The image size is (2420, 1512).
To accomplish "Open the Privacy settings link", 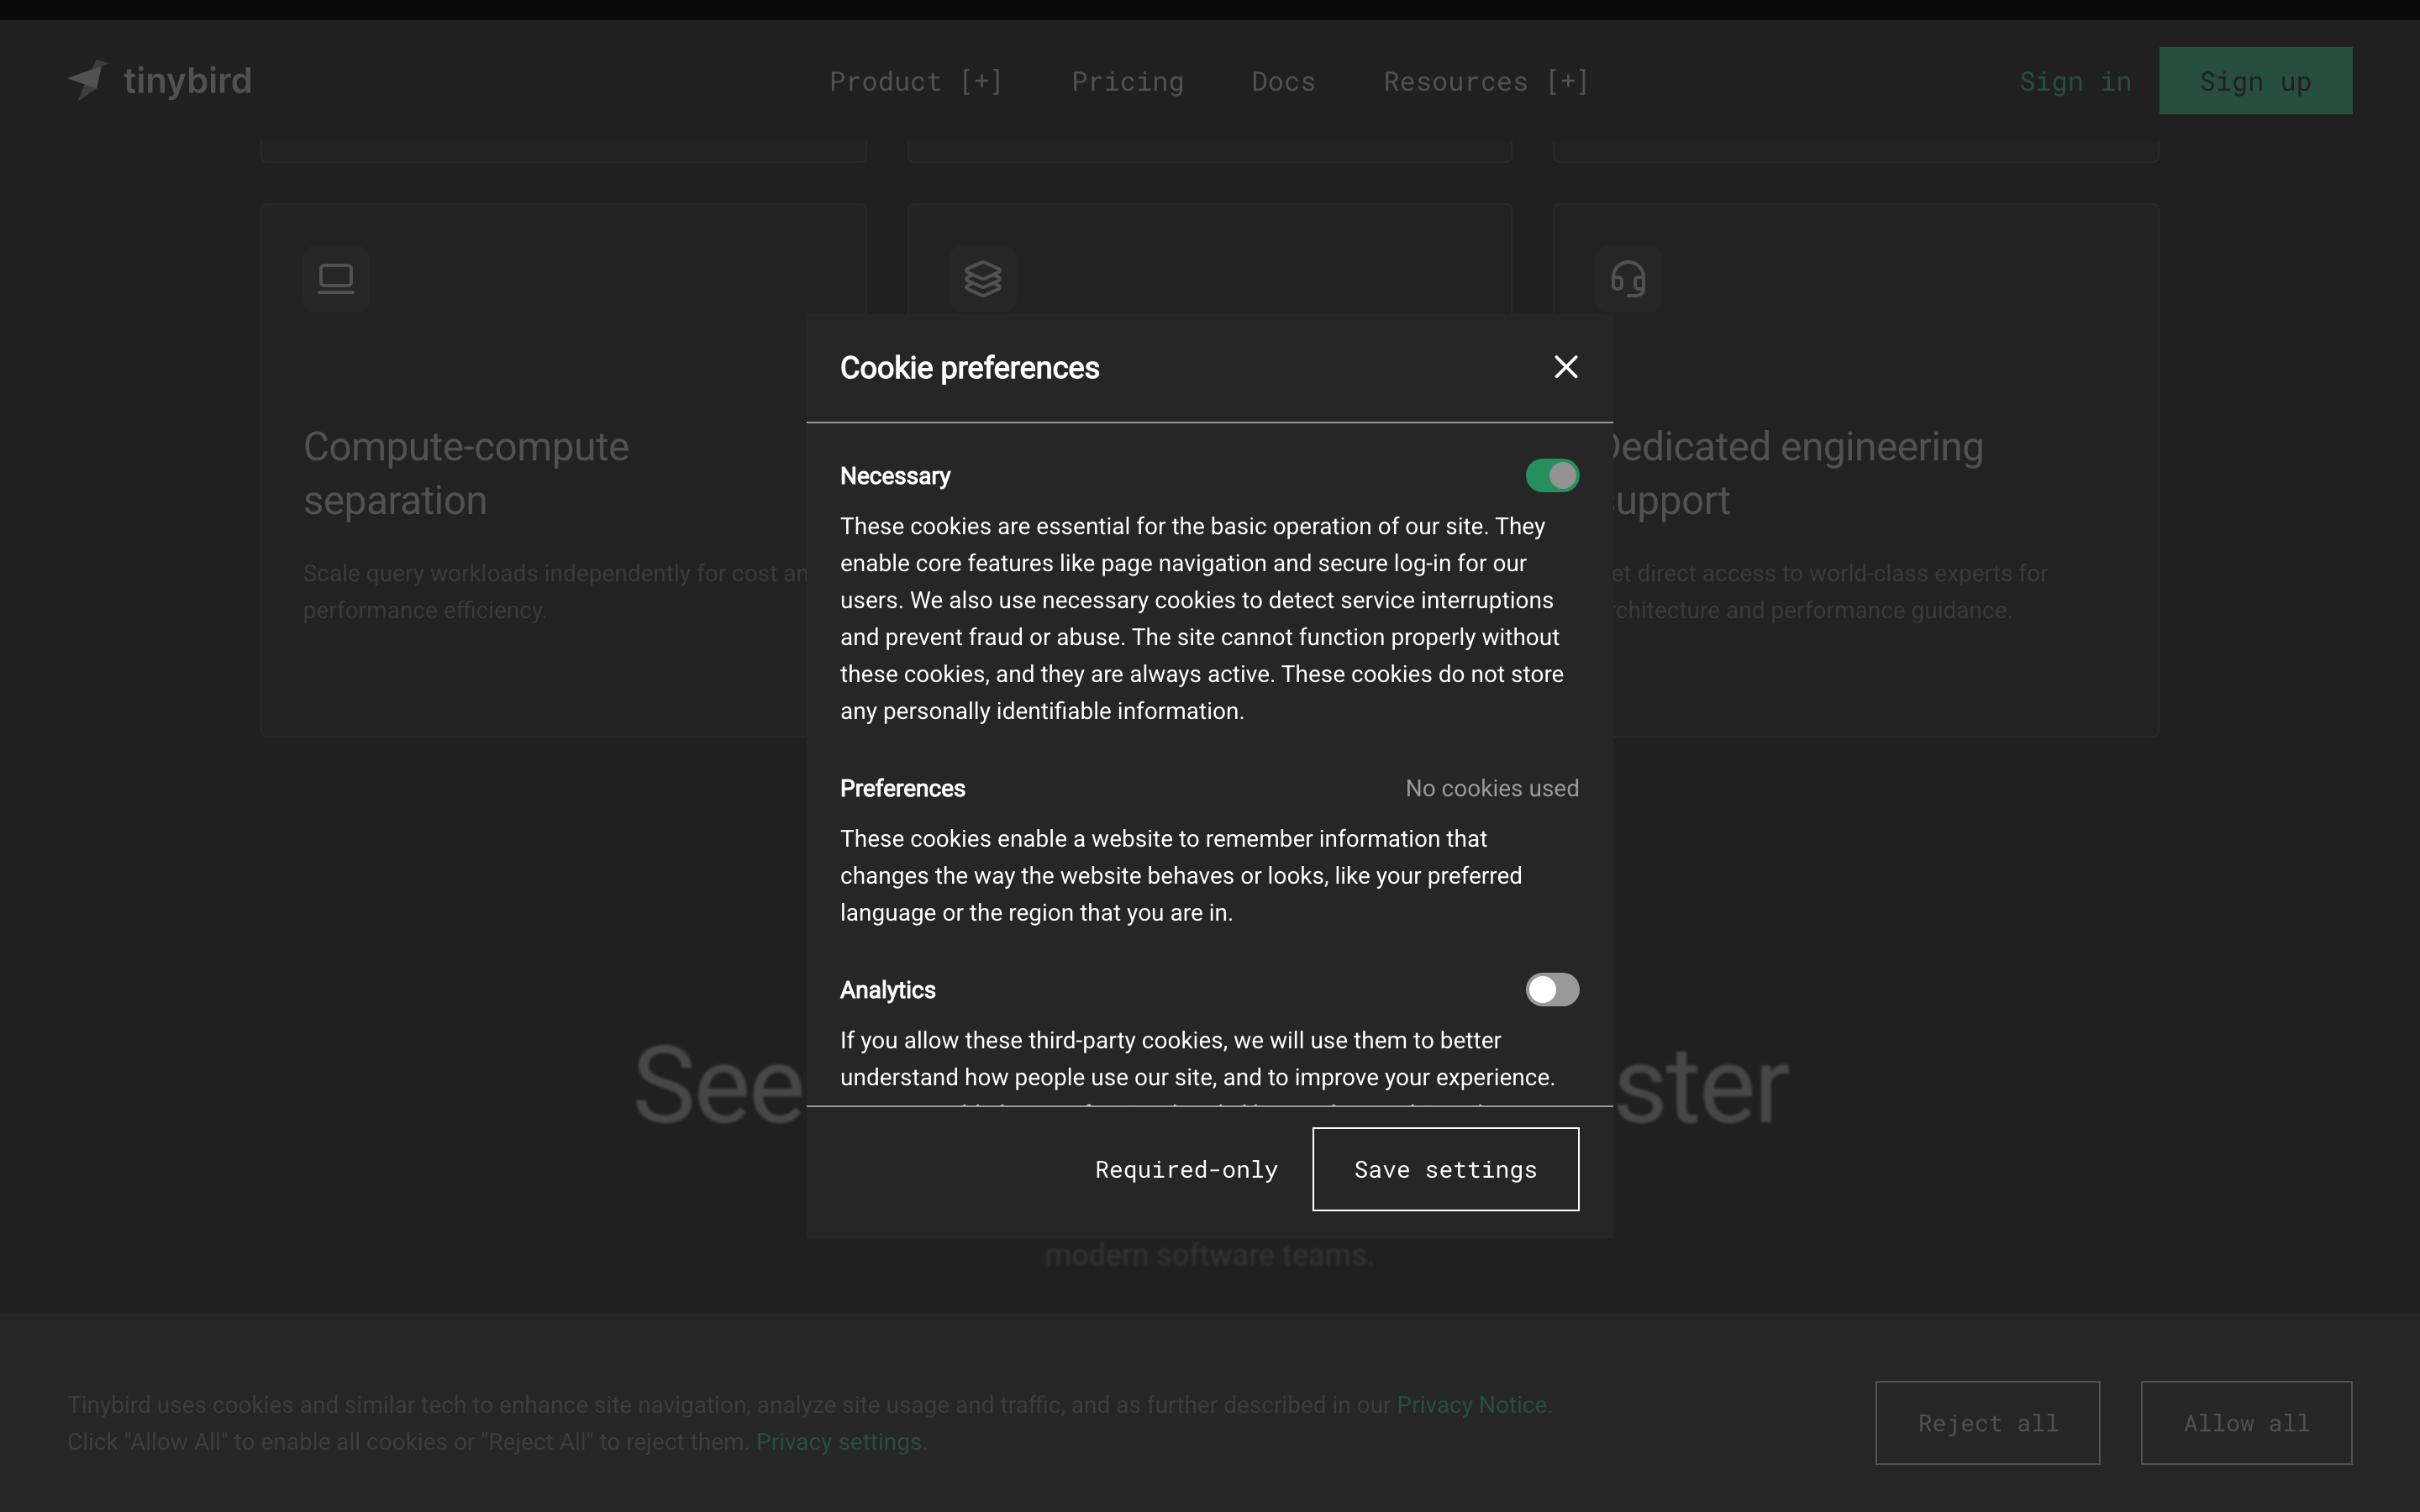I will [x=838, y=1441].
